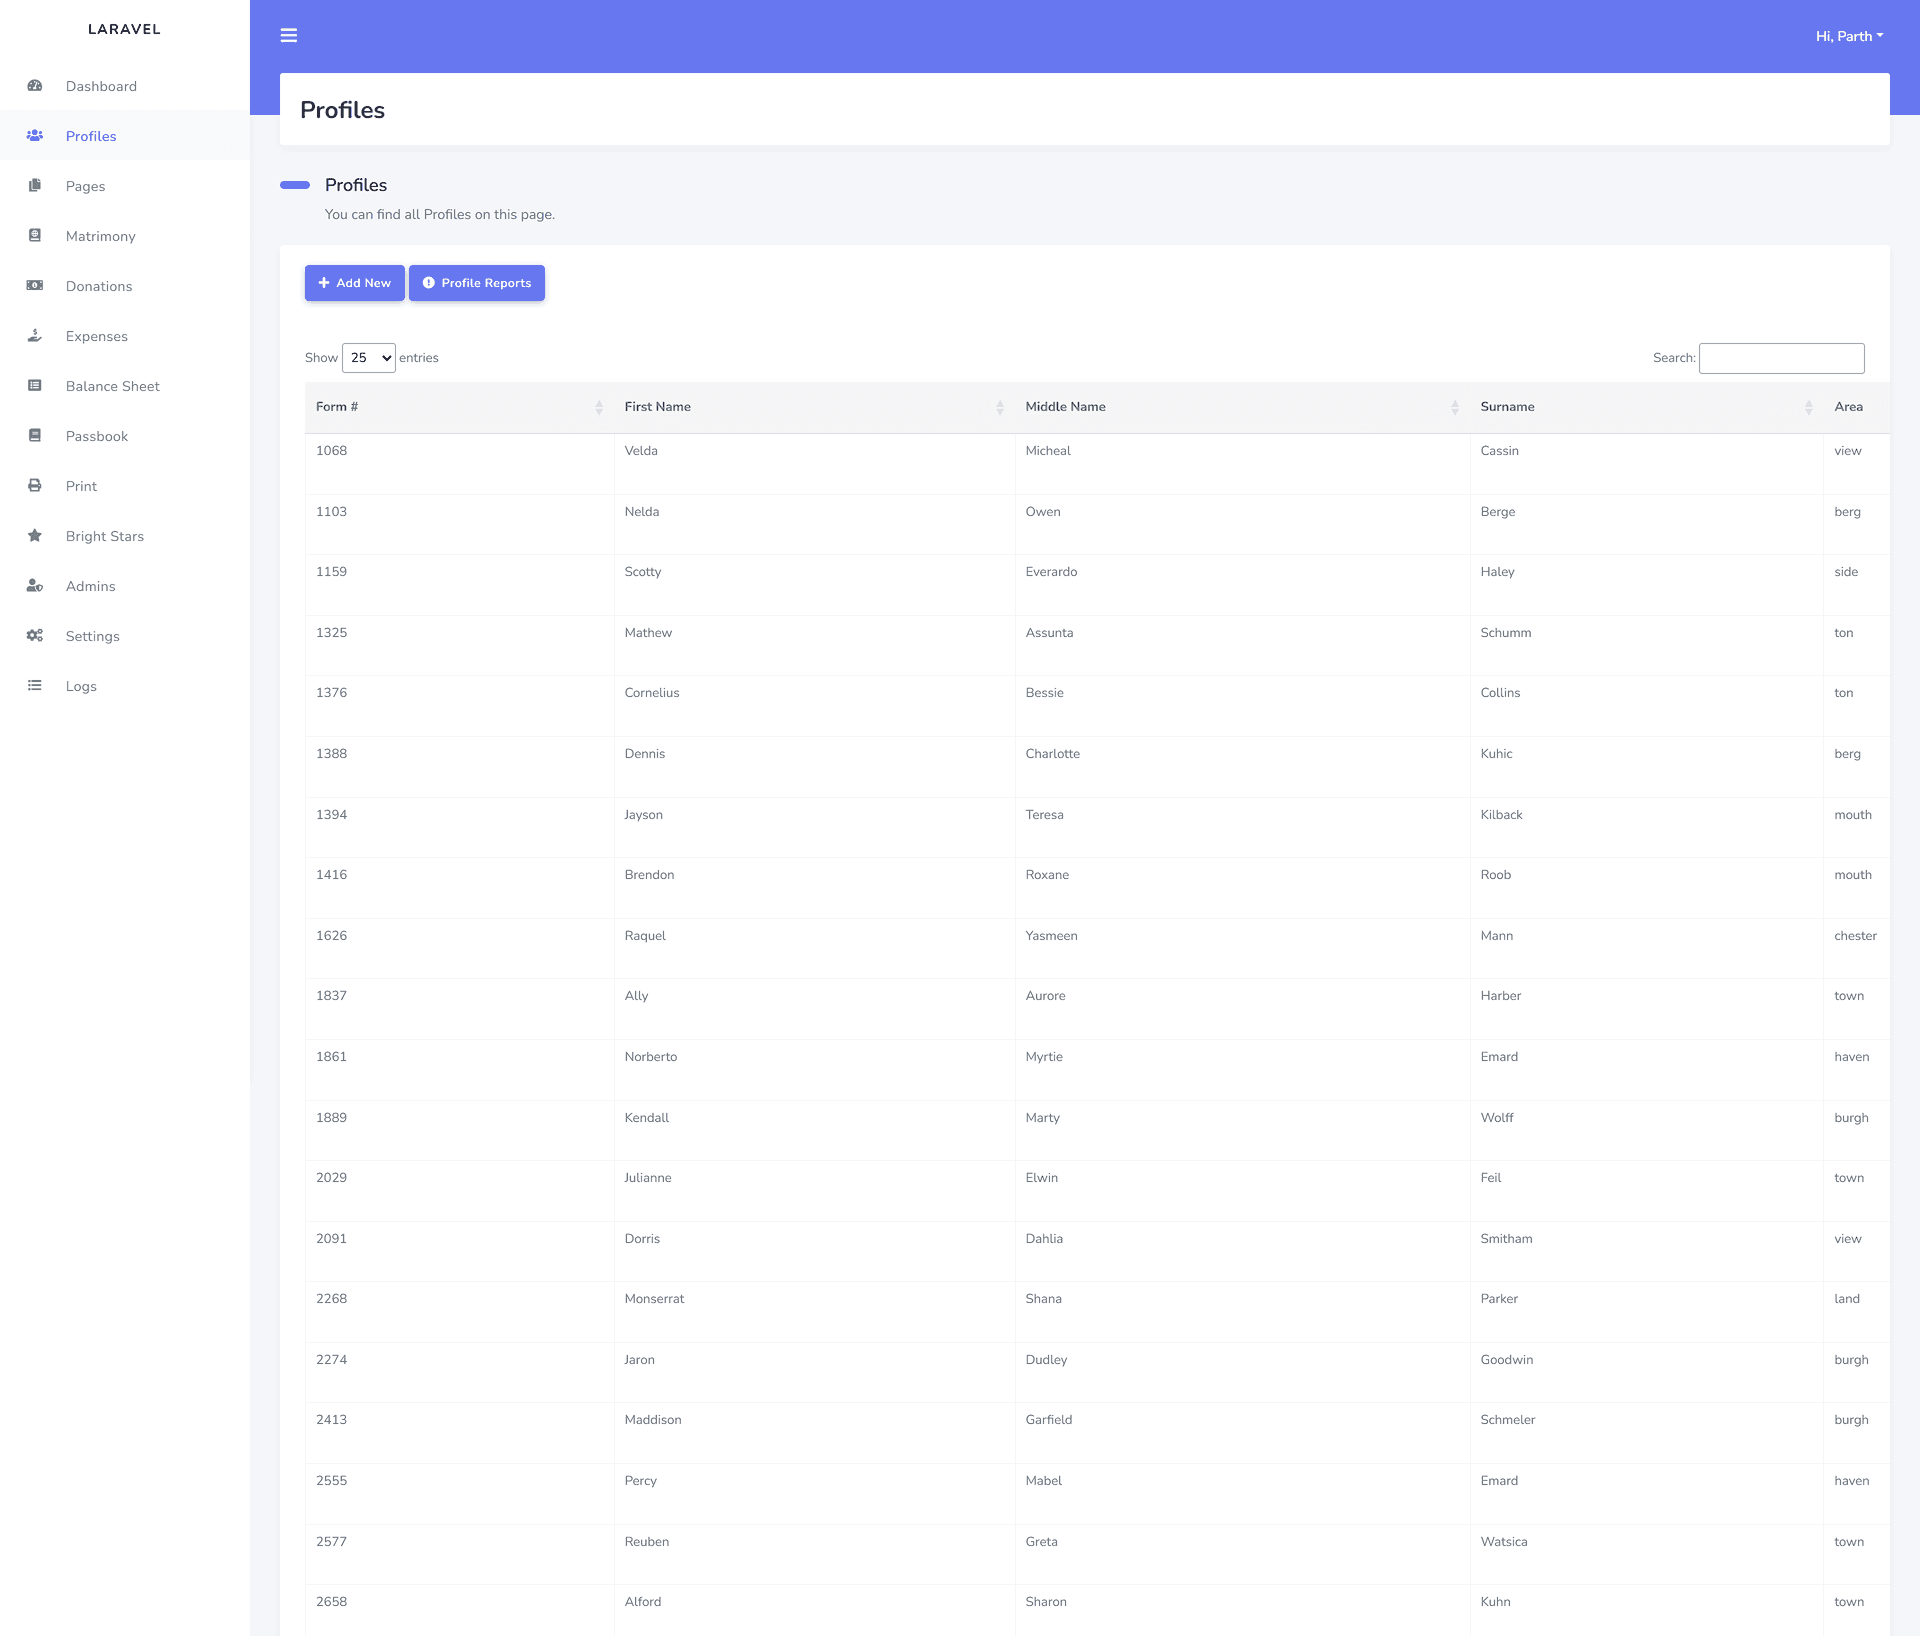Click the Matrimony sidebar icon
The width and height of the screenshot is (1920, 1636).
click(35, 236)
